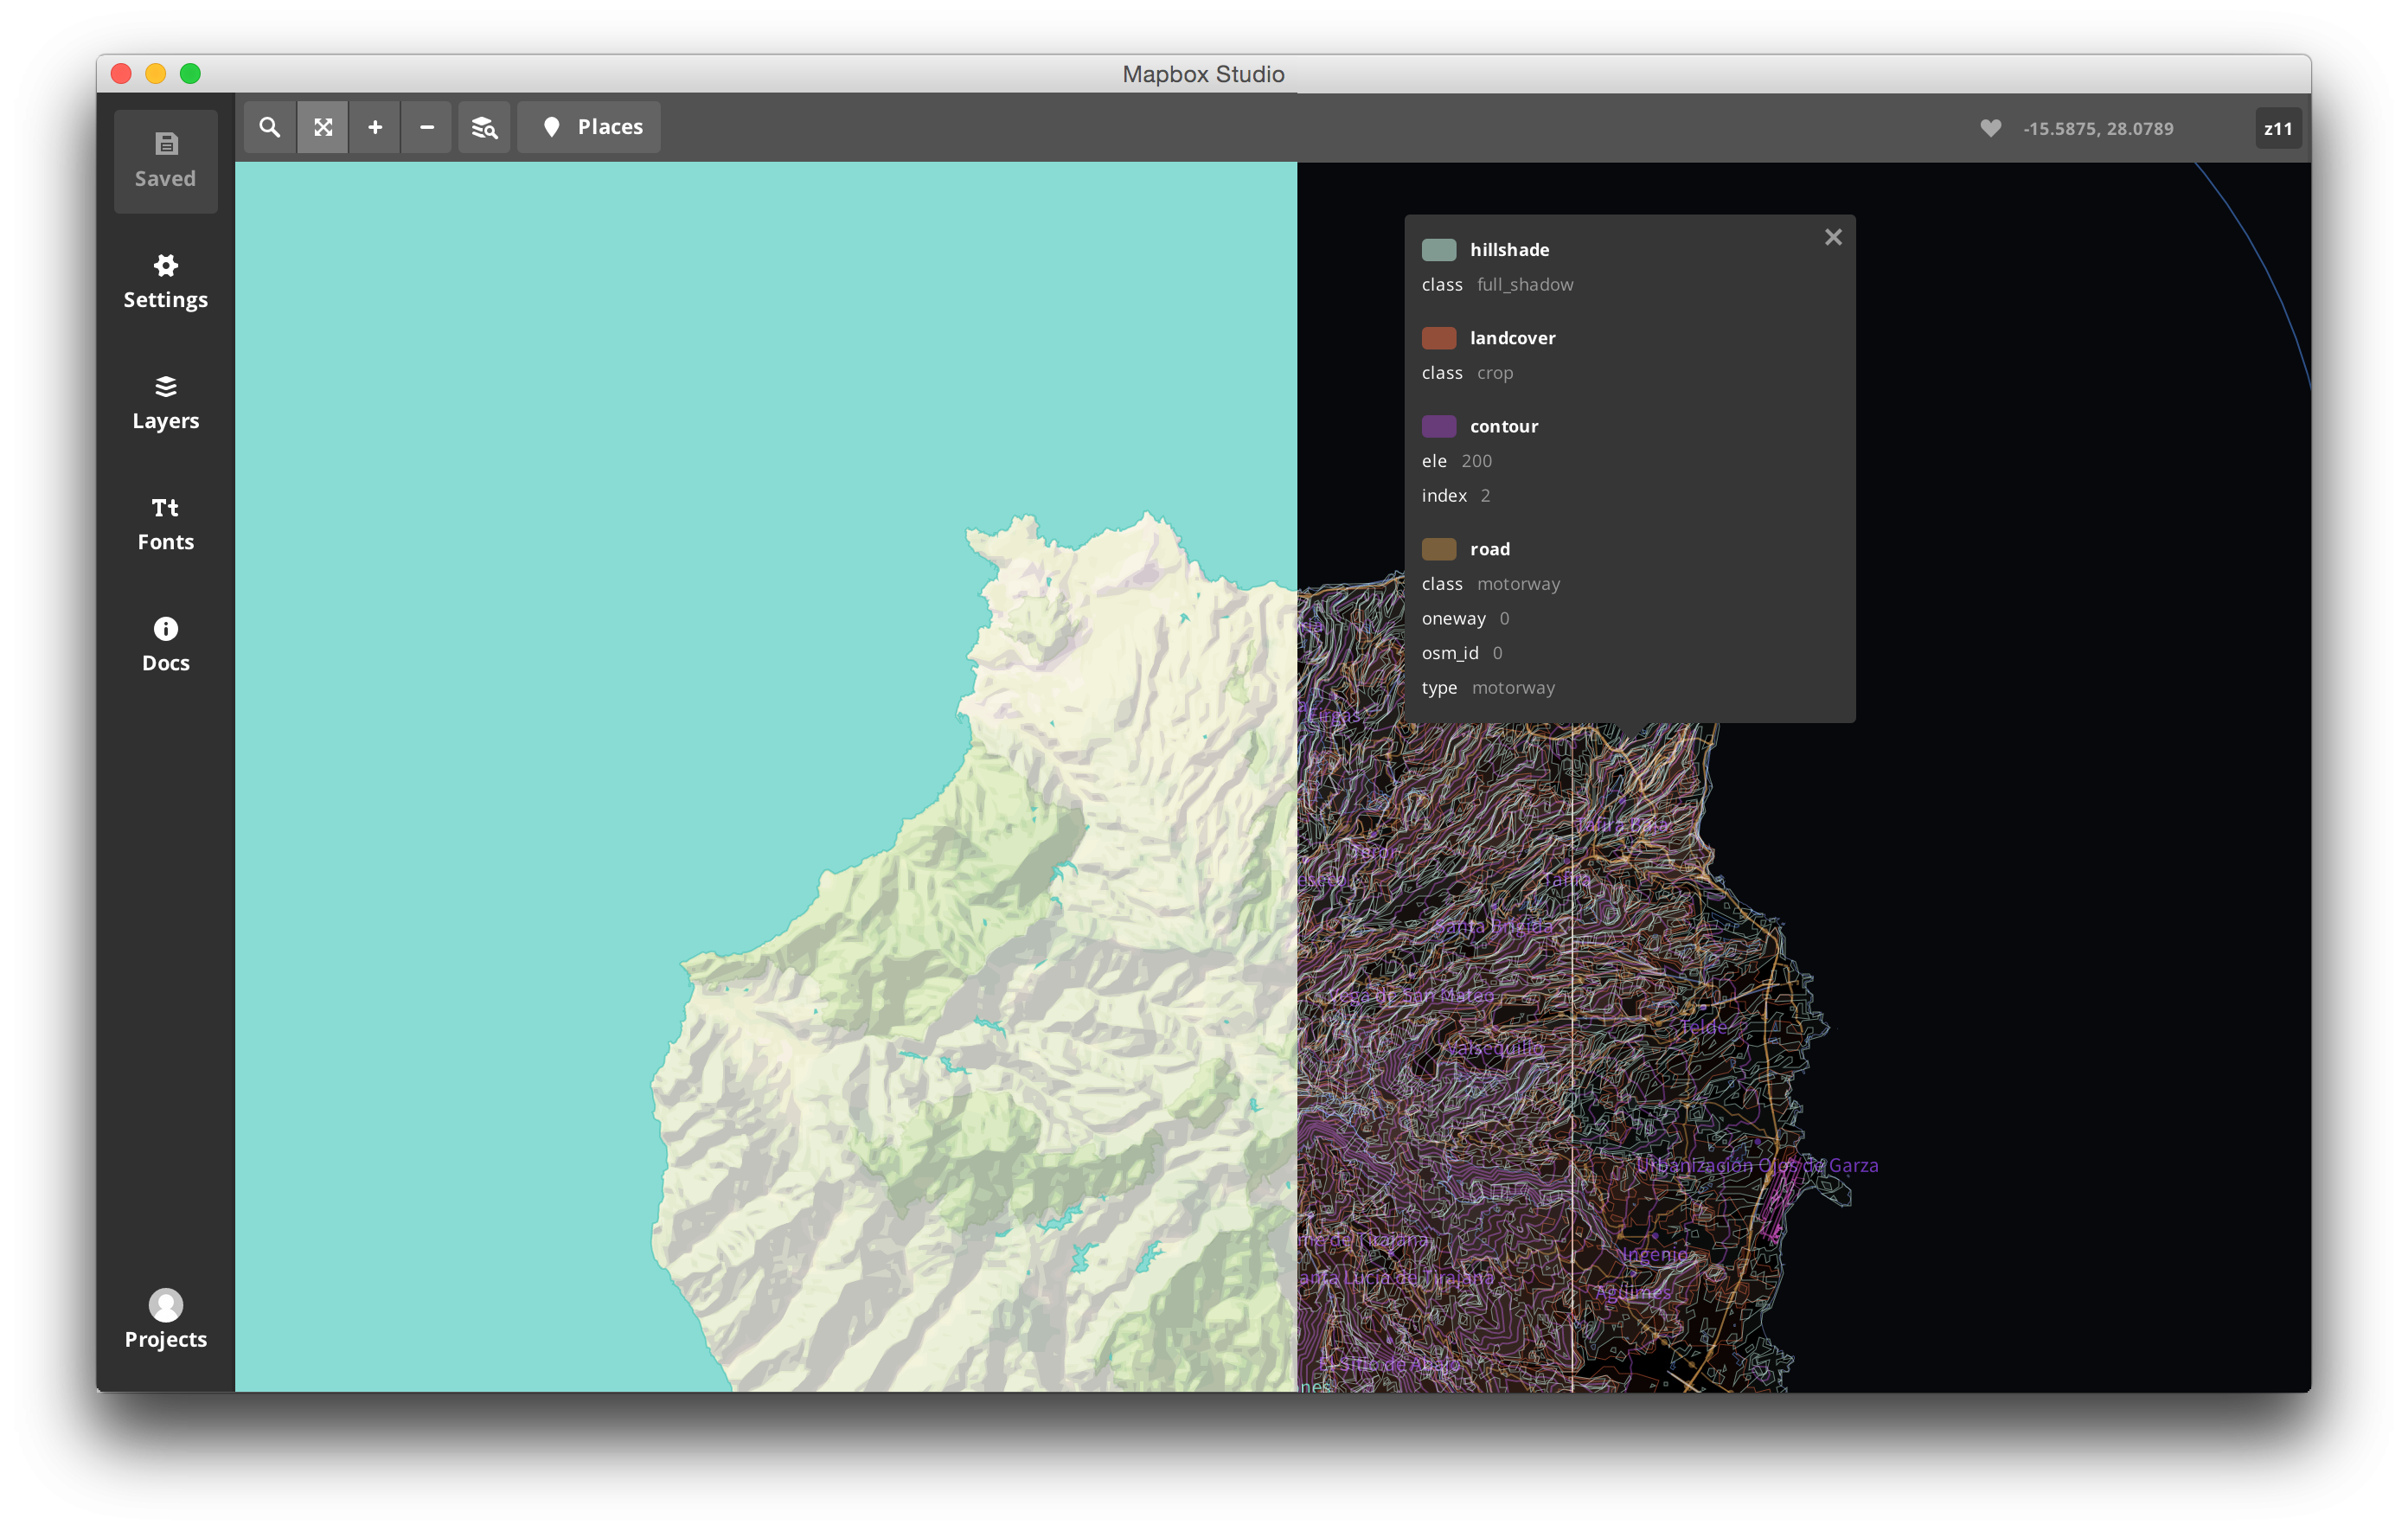The width and height of the screenshot is (2408, 1531).
Task: Favorite the current map location
Action: (x=1990, y=128)
